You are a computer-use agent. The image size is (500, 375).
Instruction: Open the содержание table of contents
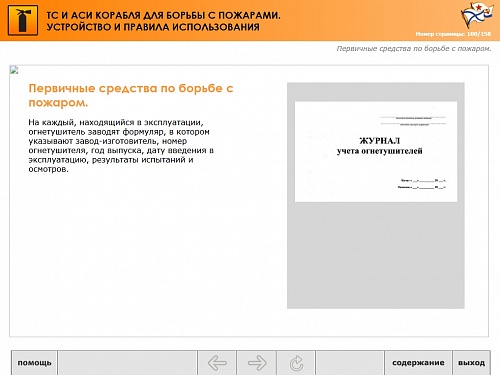click(418, 363)
